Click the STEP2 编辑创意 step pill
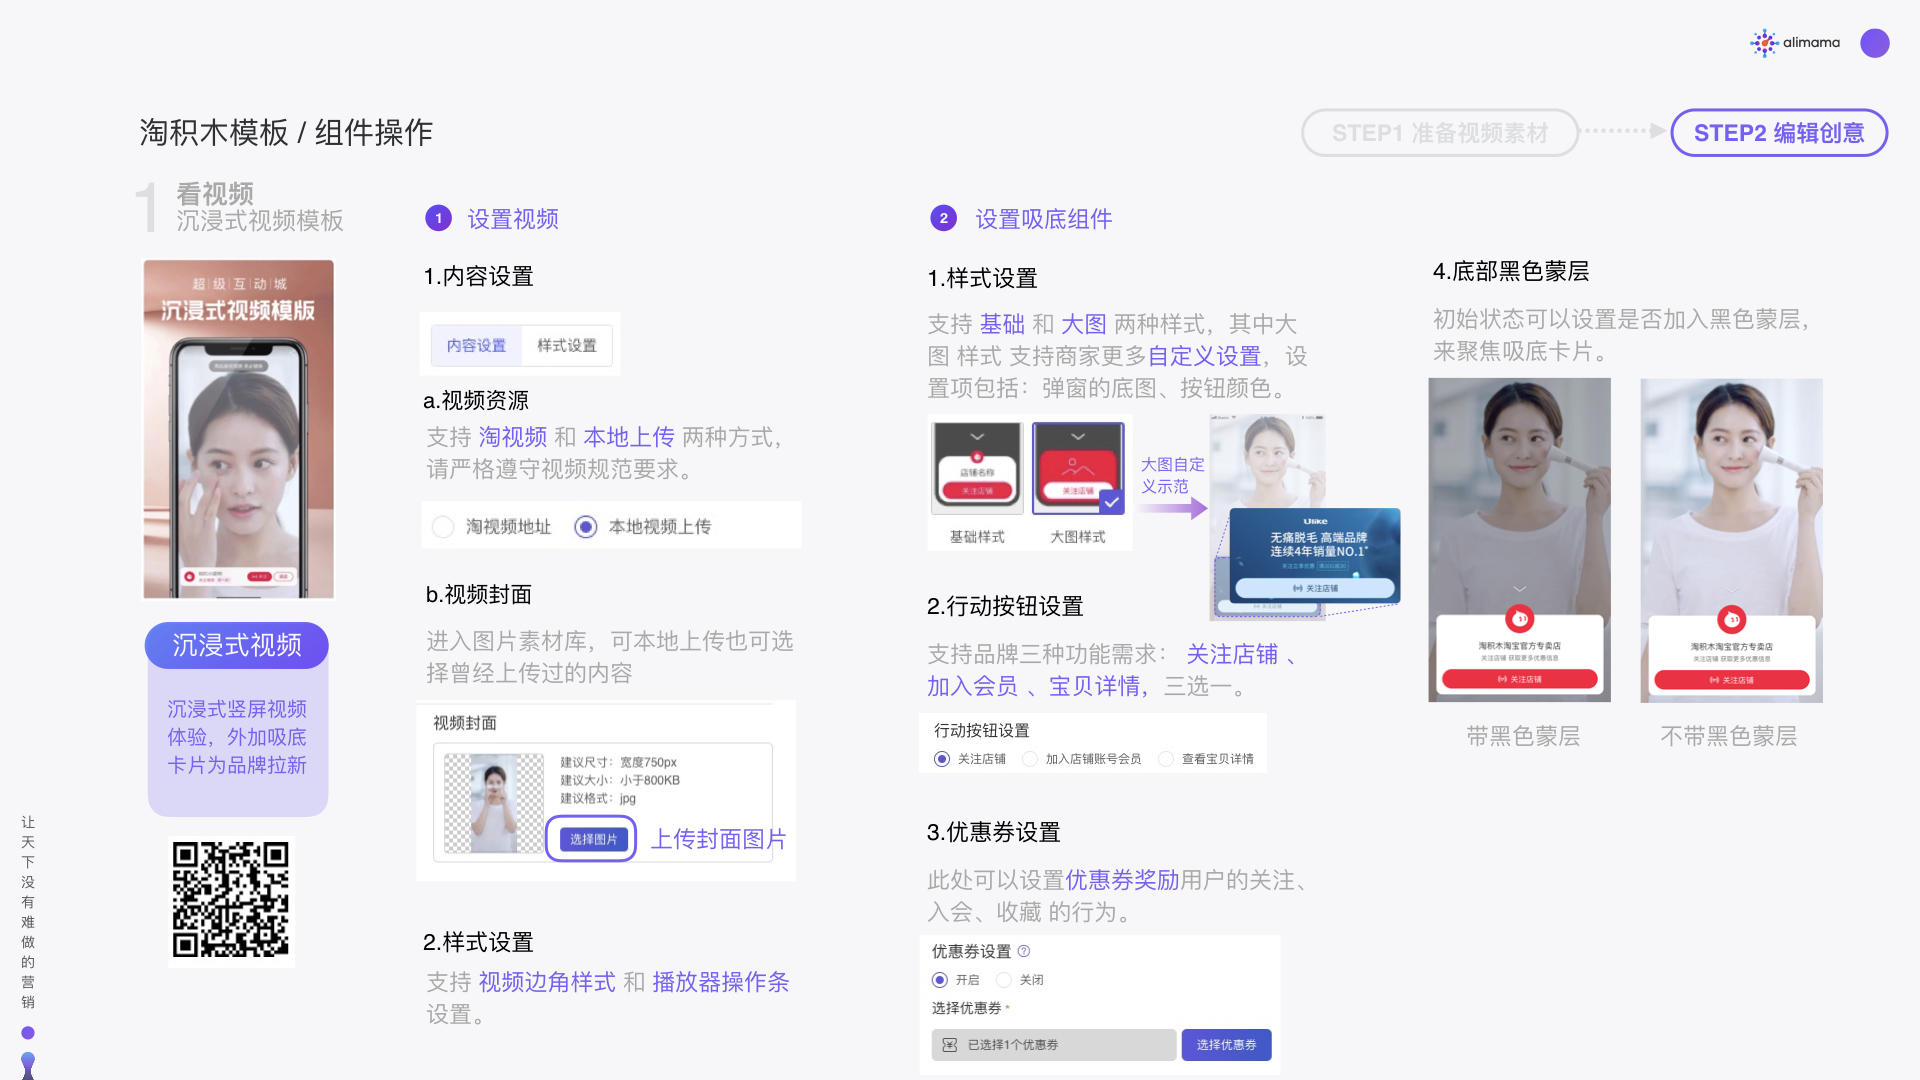1920x1080 pixels. pyautogui.click(x=1778, y=133)
